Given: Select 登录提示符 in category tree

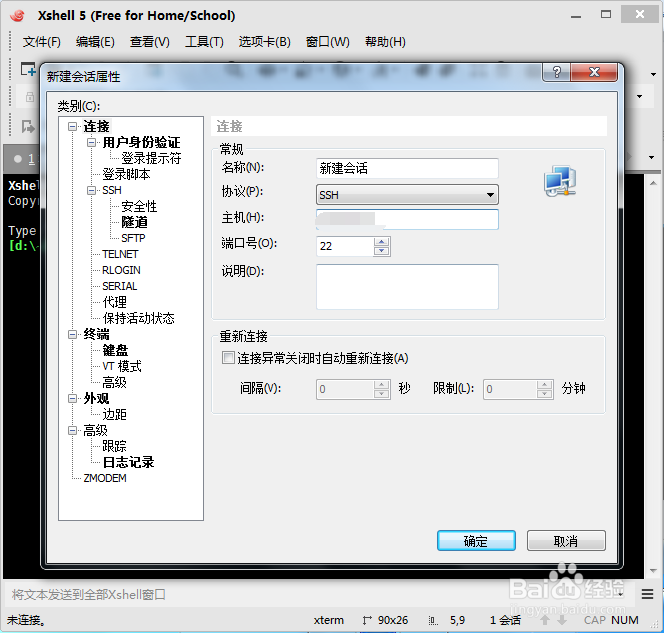Looking at the screenshot, I should click(x=151, y=158).
